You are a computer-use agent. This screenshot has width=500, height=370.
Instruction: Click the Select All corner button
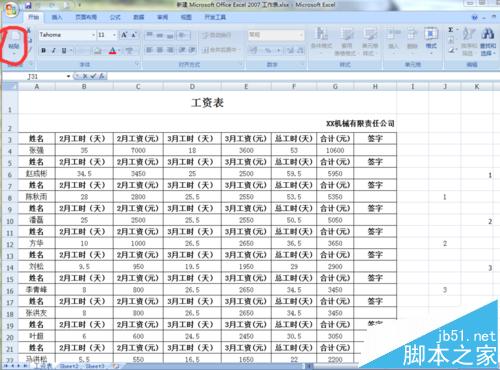click(10, 87)
